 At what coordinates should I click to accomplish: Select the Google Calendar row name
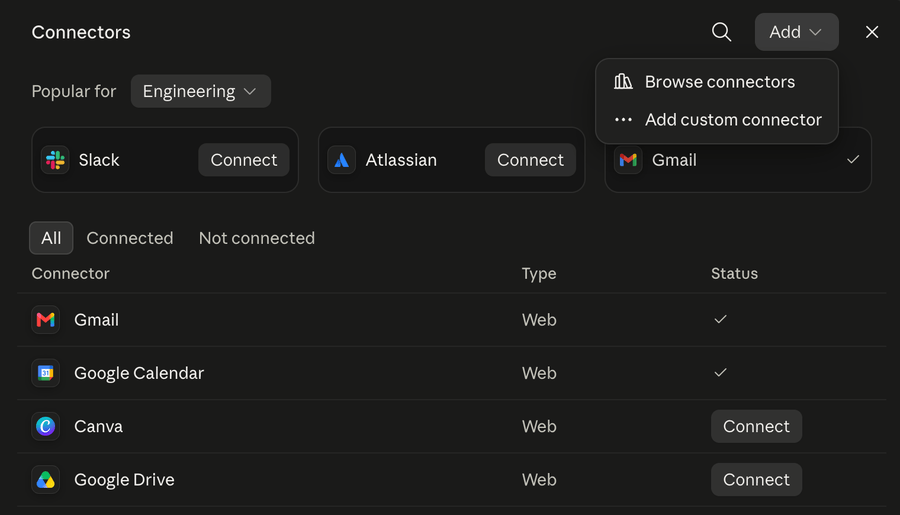coord(139,373)
